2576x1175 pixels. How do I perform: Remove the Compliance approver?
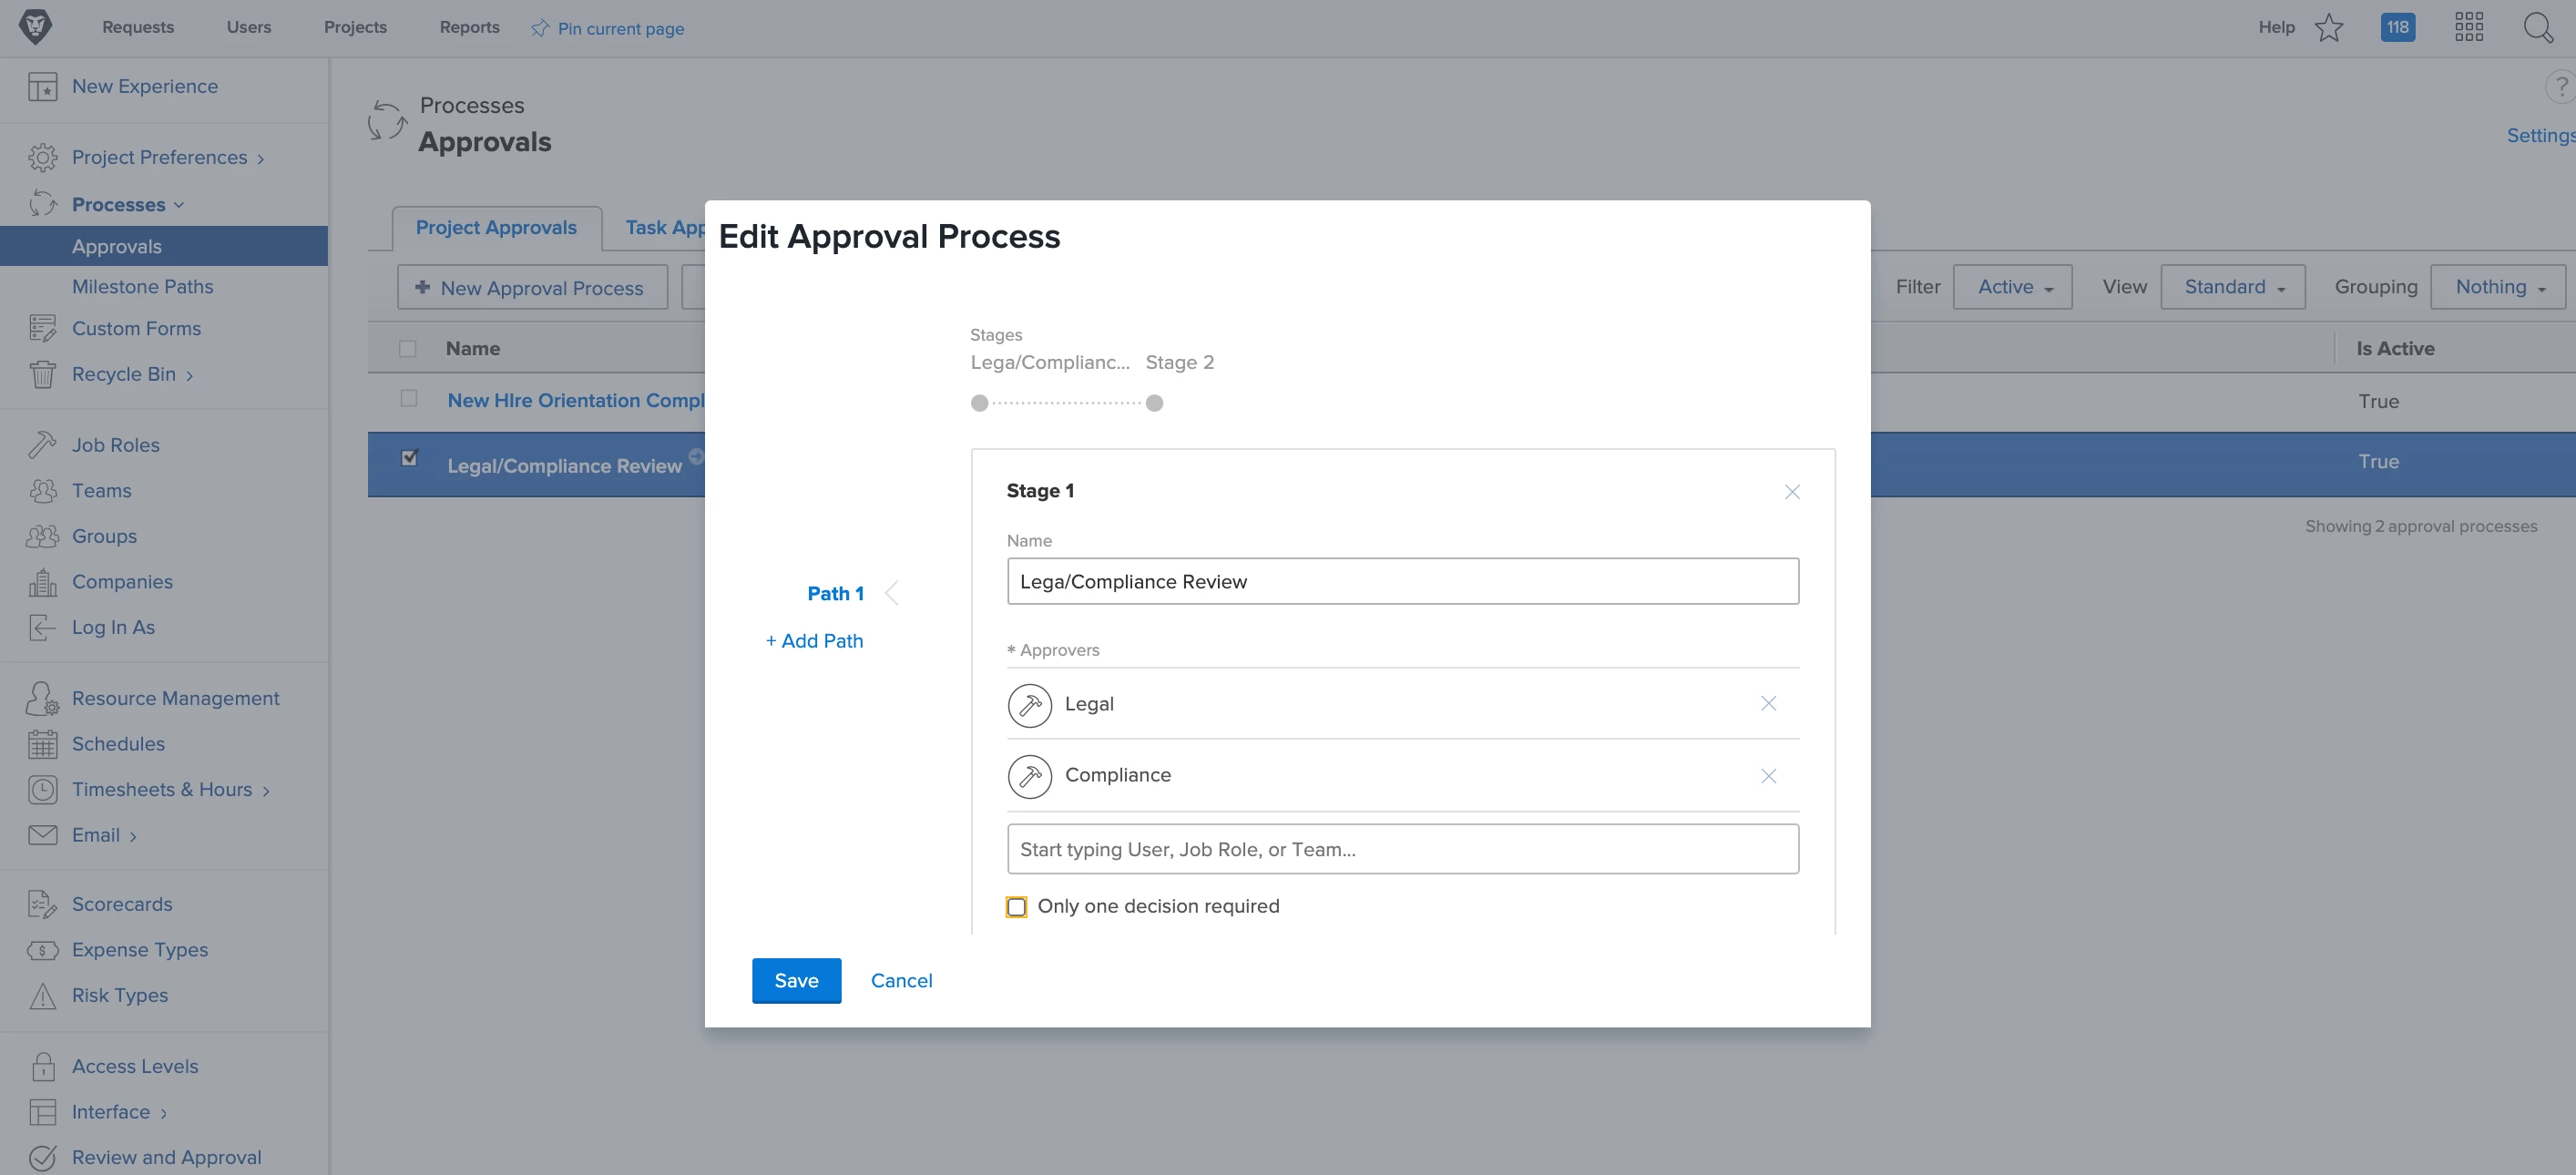(1768, 776)
